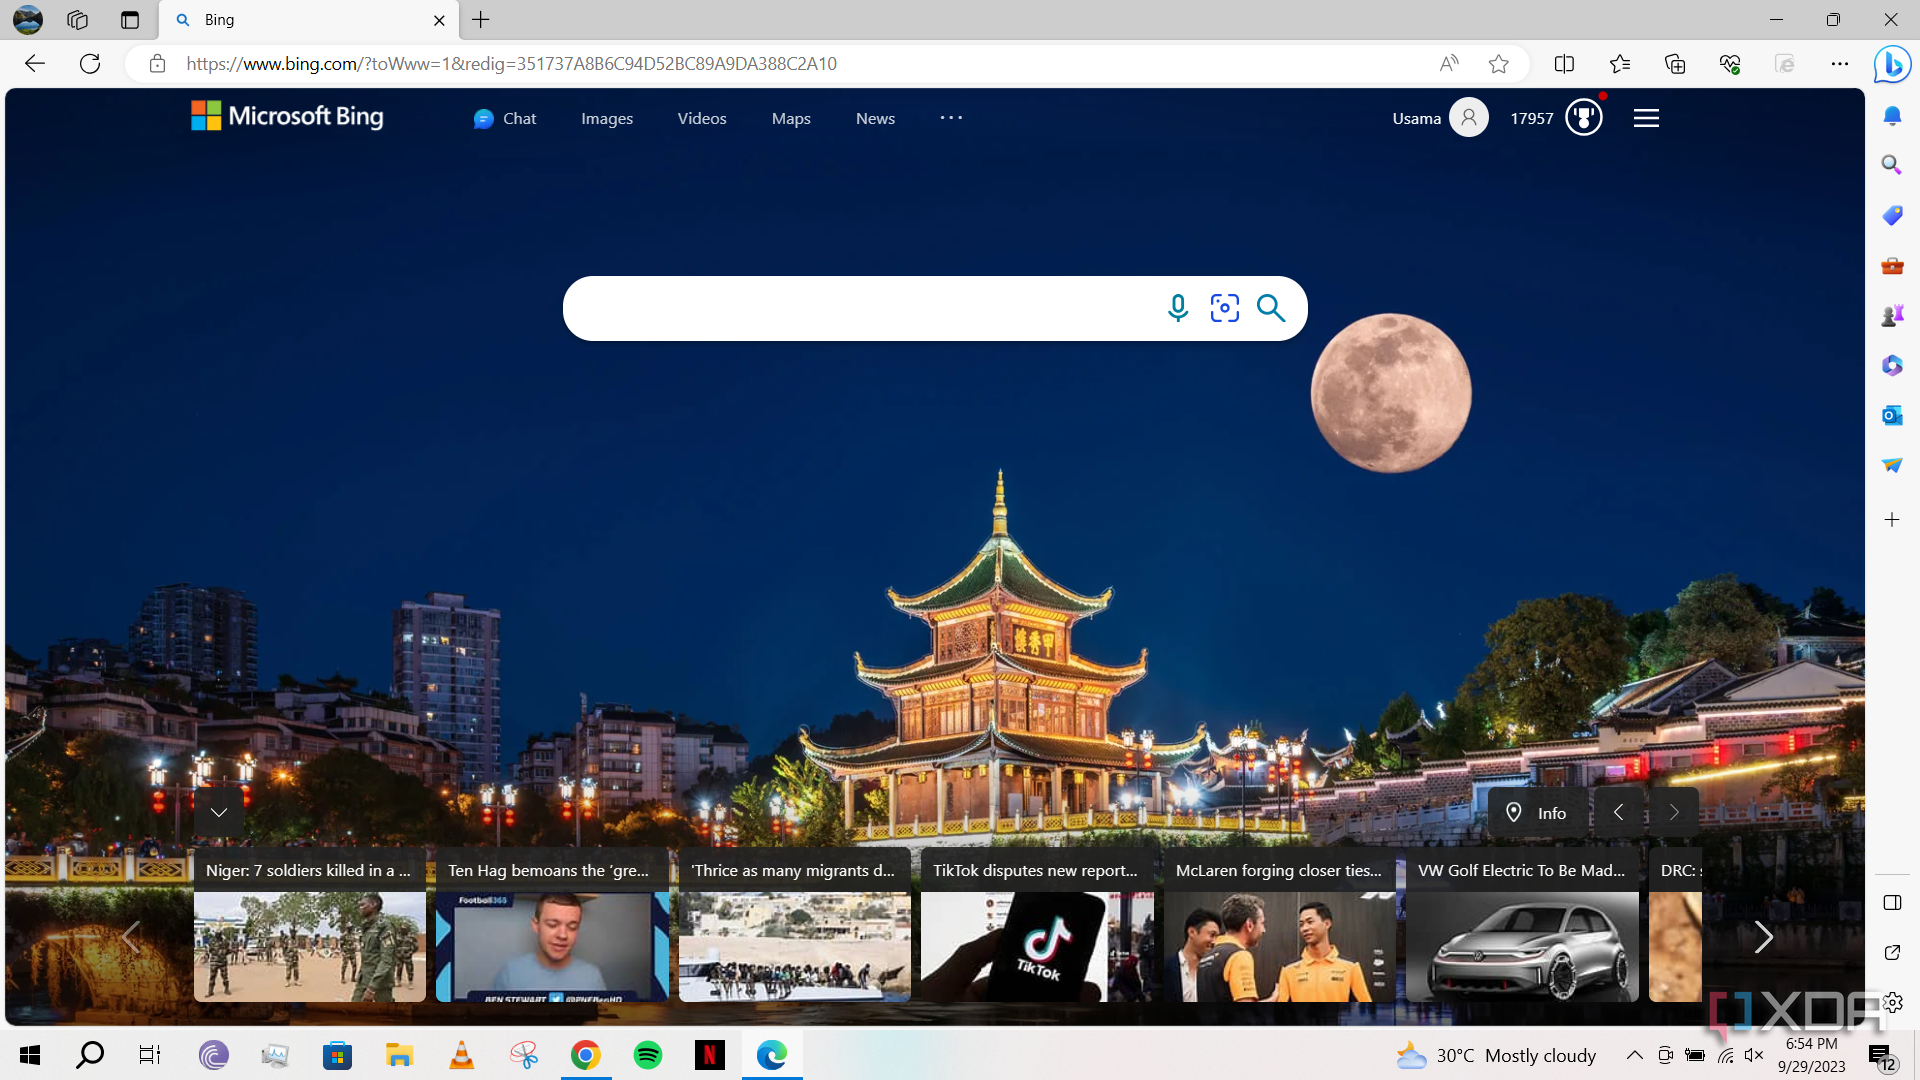The width and height of the screenshot is (1920, 1080).
Task: Open Collections in the browser toolbar
Action: tap(1675, 63)
